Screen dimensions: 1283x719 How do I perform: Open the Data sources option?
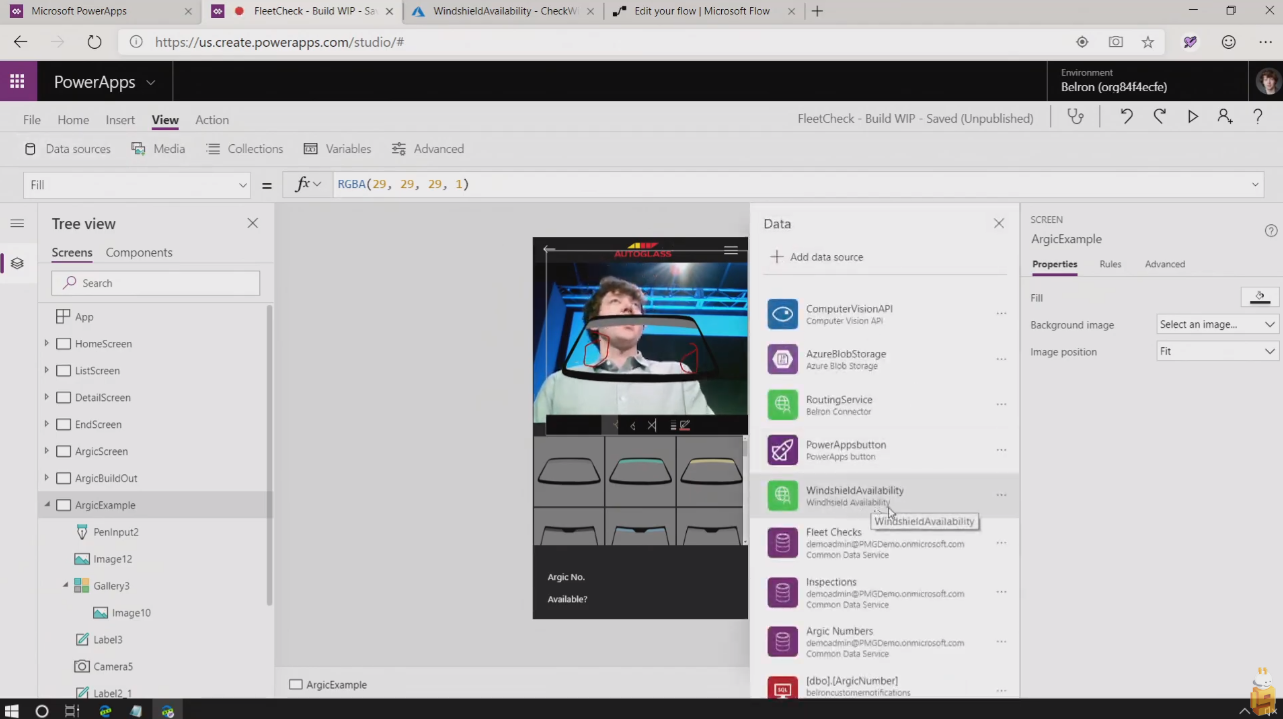(67, 149)
